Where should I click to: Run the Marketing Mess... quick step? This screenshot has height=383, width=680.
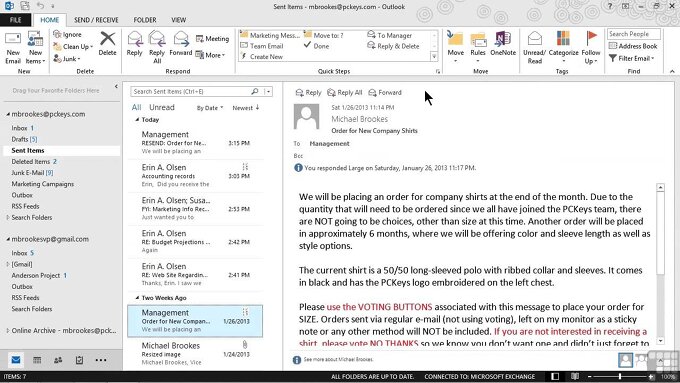(x=269, y=35)
